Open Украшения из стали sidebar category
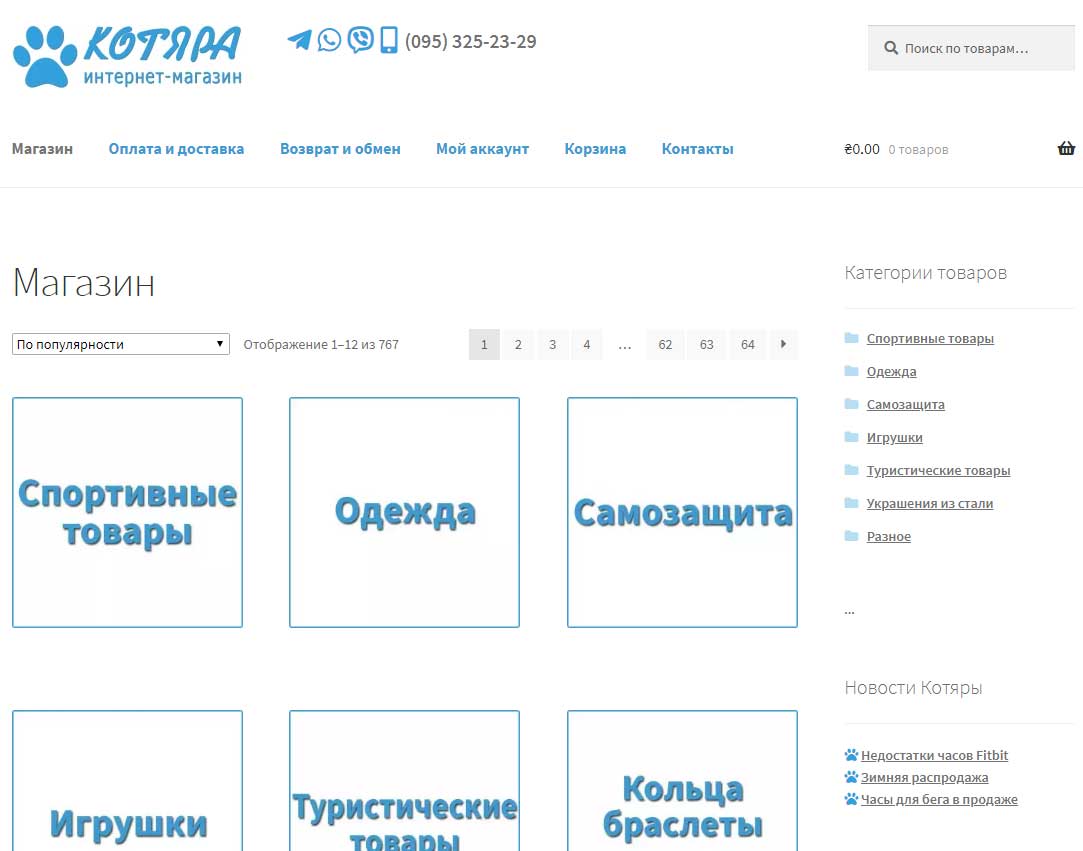Image resolution: width=1083 pixels, height=851 pixels. click(x=930, y=504)
